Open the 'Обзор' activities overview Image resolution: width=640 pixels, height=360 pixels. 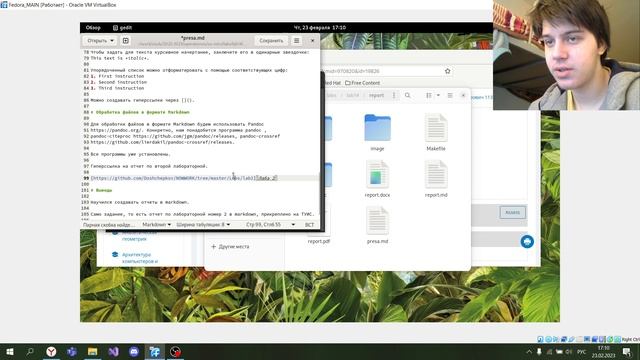point(93,28)
